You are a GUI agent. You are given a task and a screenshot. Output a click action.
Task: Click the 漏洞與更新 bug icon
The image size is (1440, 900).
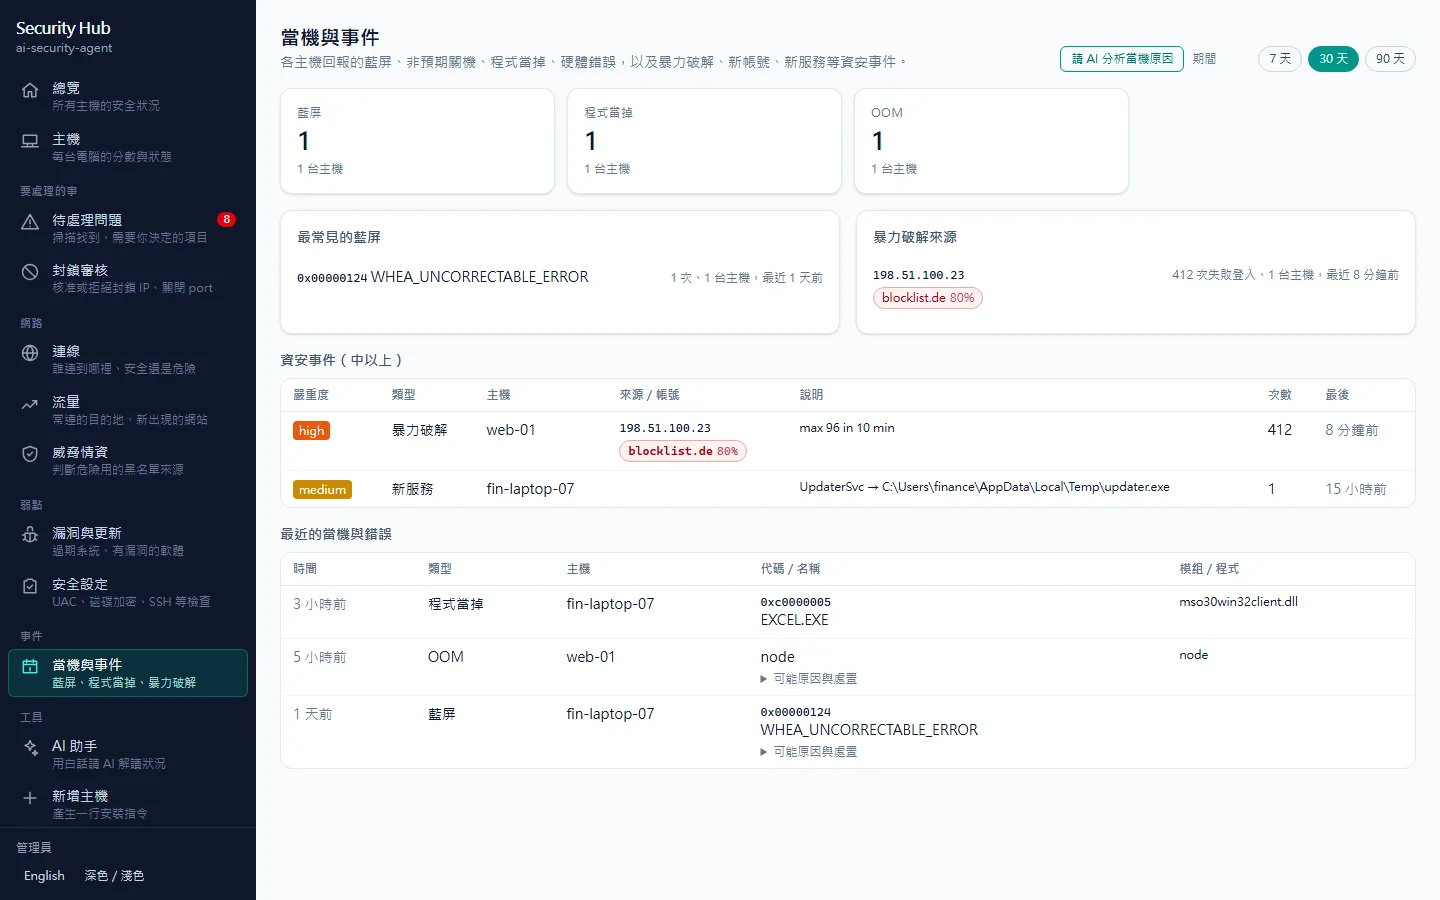(30, 535)
